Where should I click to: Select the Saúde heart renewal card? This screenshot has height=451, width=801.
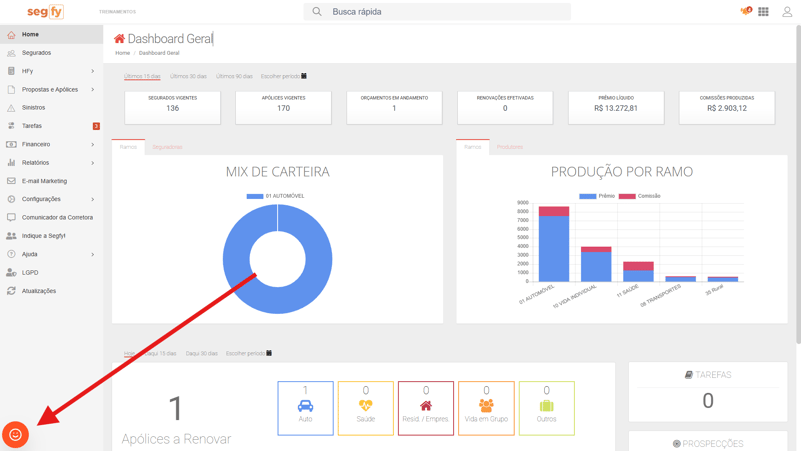click(x=366, y=408)
